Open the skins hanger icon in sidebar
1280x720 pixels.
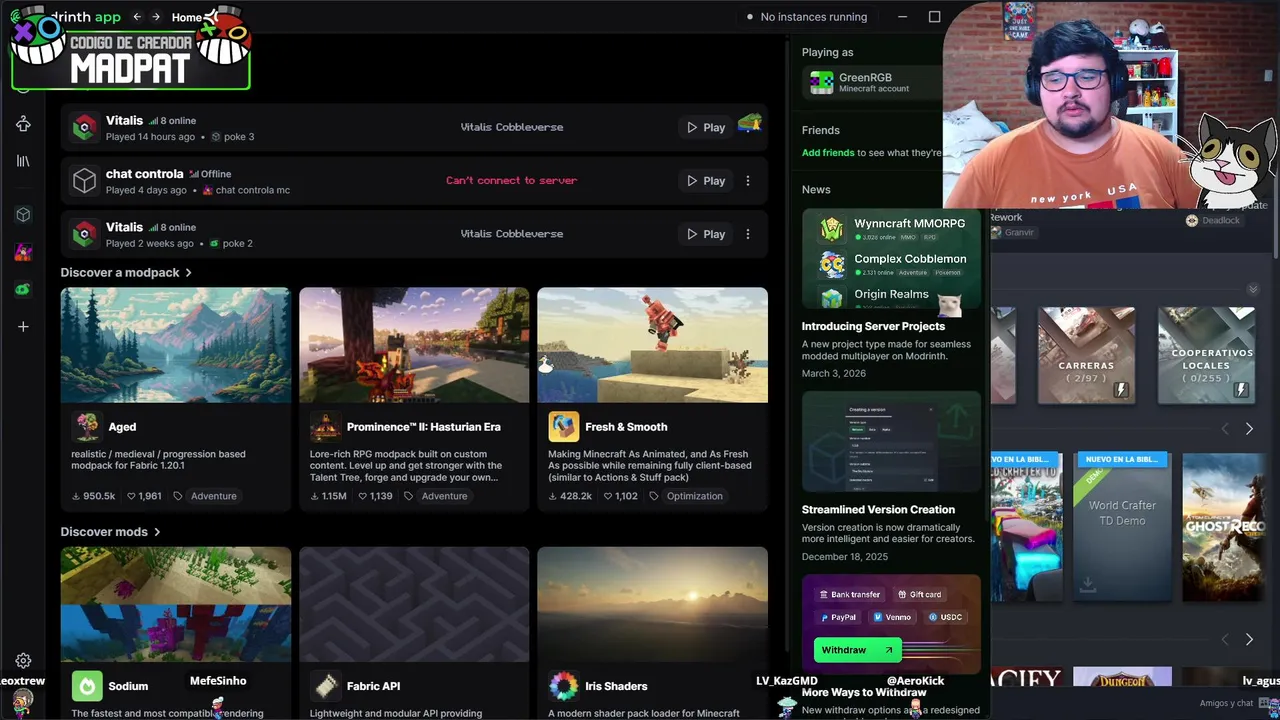[x=23, y=124]
